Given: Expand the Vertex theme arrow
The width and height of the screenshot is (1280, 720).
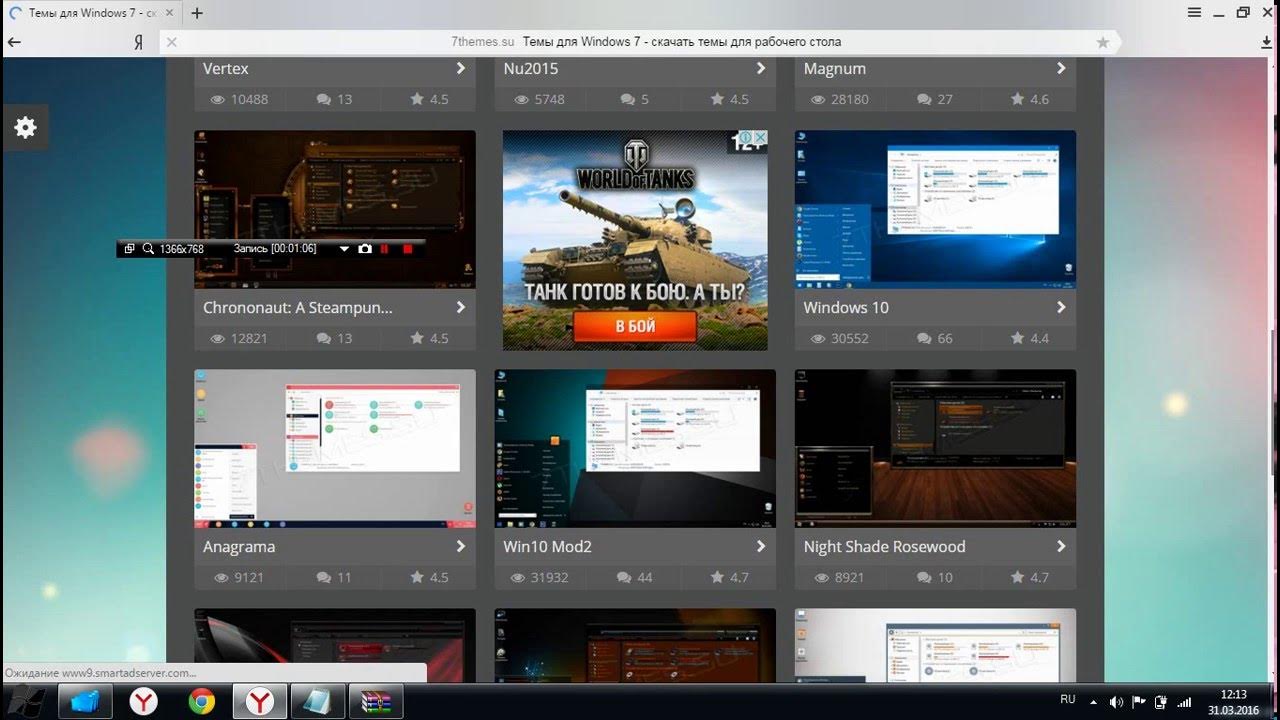Looking at the screenshot, I should pyautogui.click(x=461, y=68).
